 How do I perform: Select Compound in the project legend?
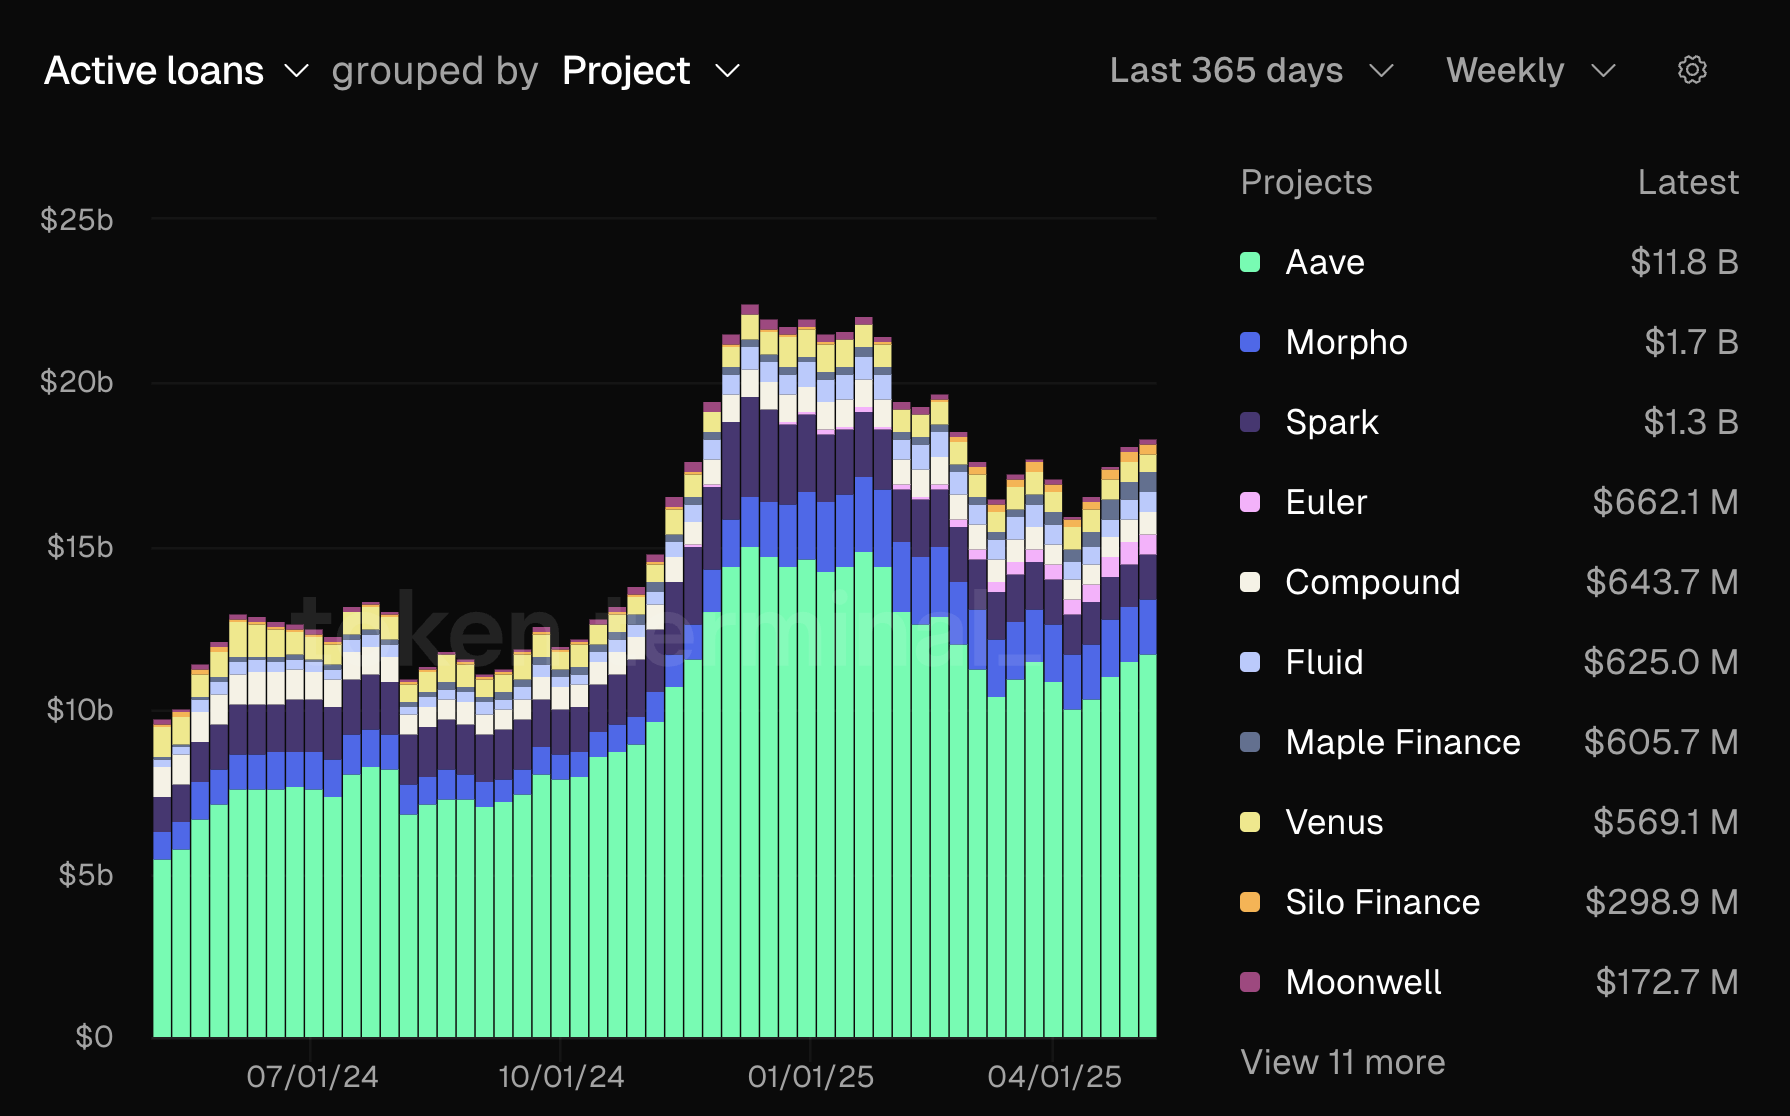tap(1373, 582)
